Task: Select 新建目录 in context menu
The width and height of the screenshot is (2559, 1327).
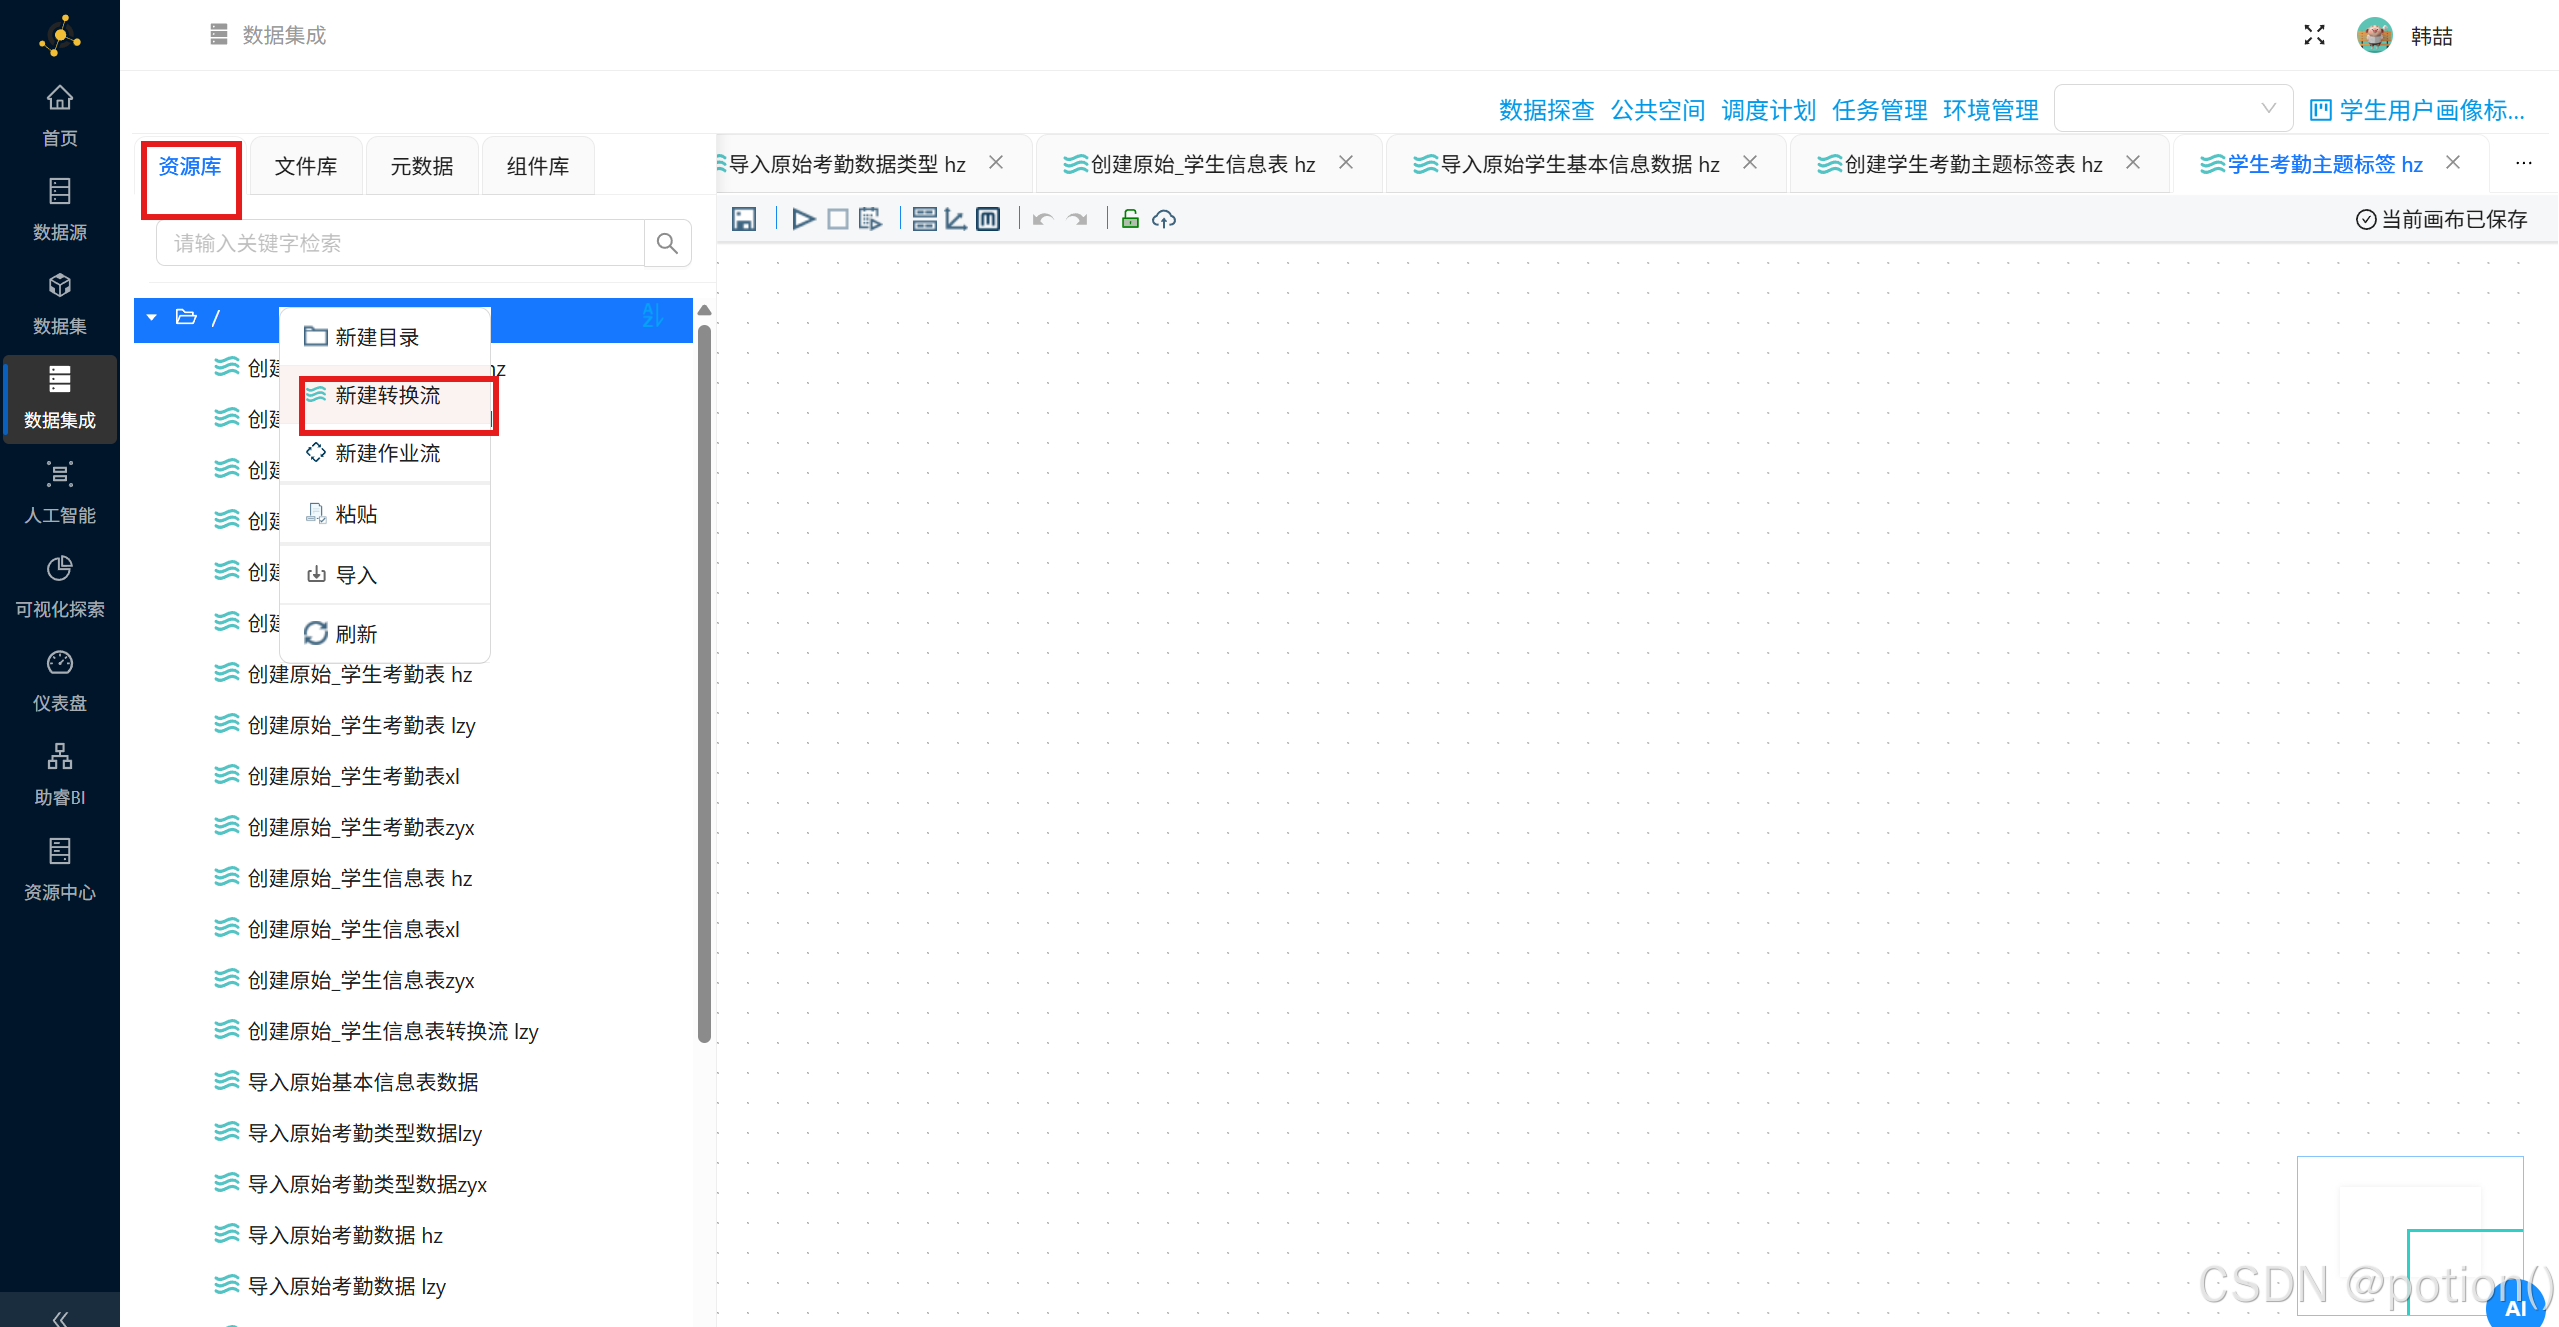Action: coord(385,337)
